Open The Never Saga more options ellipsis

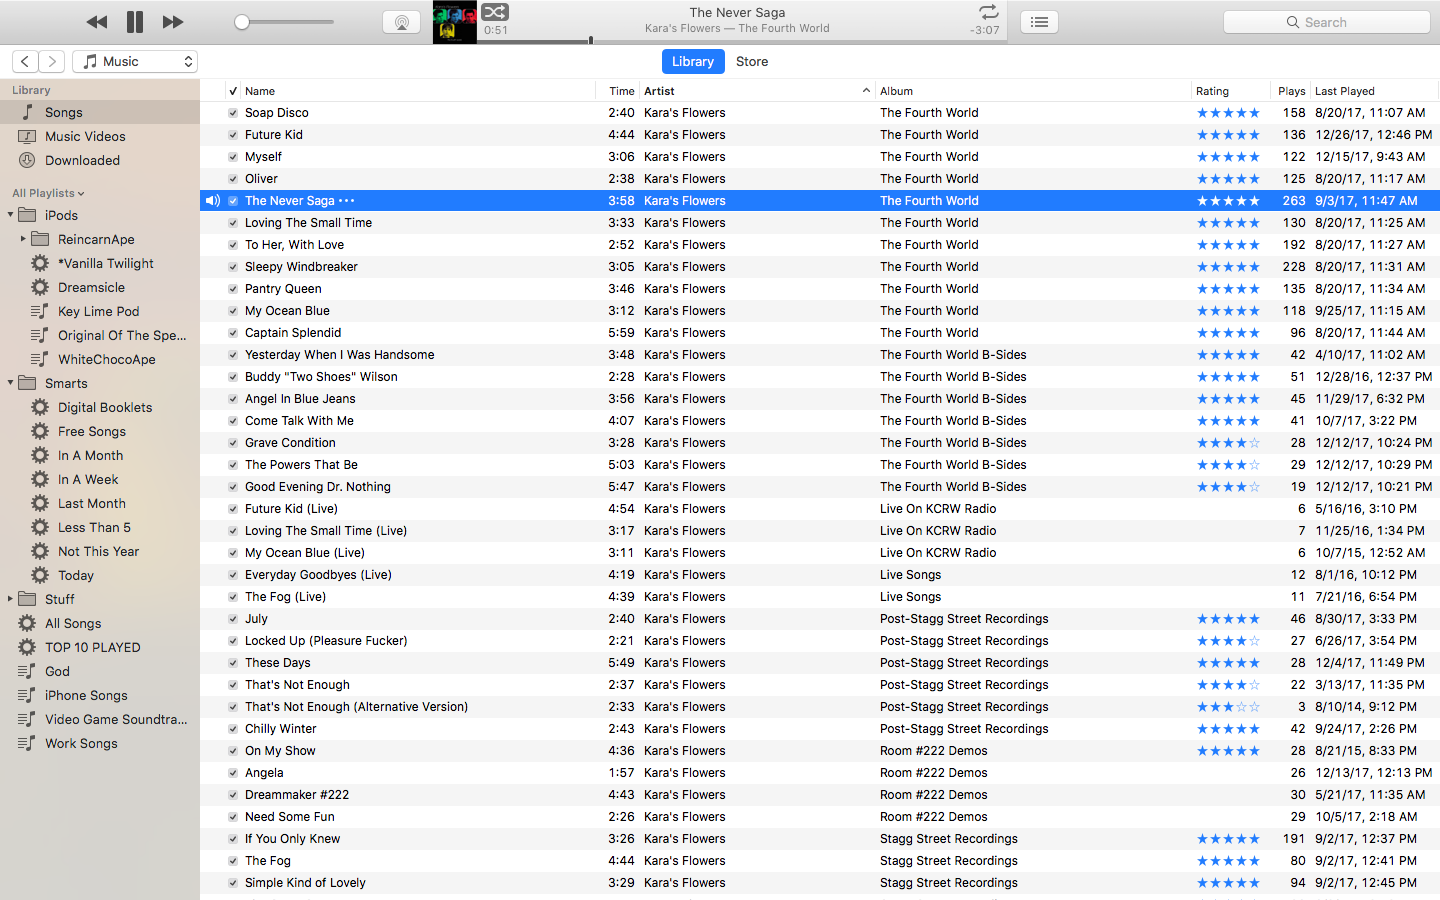(x=347, y=201)
